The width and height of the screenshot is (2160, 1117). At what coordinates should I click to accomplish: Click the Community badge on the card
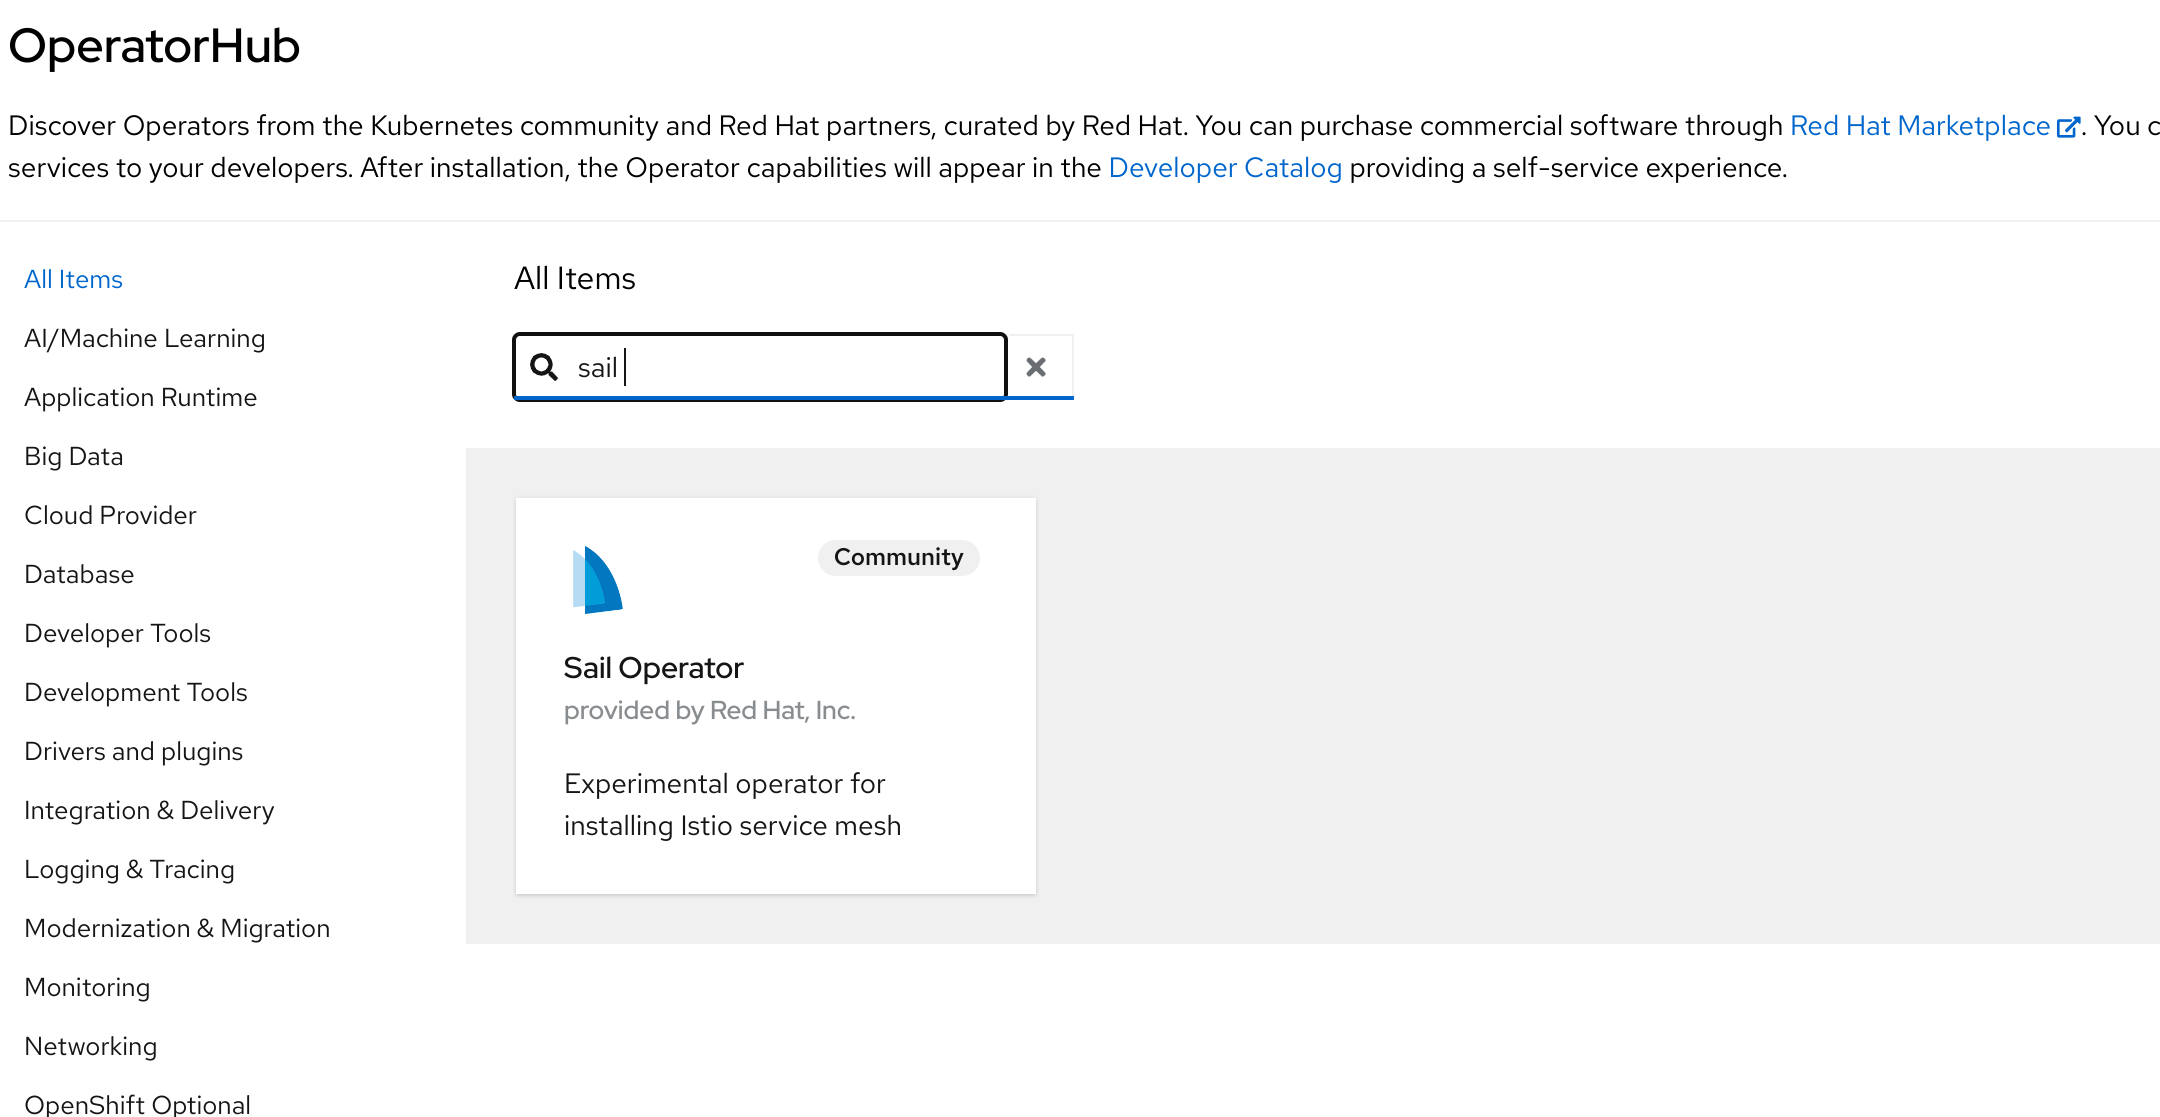coord(898,557)
